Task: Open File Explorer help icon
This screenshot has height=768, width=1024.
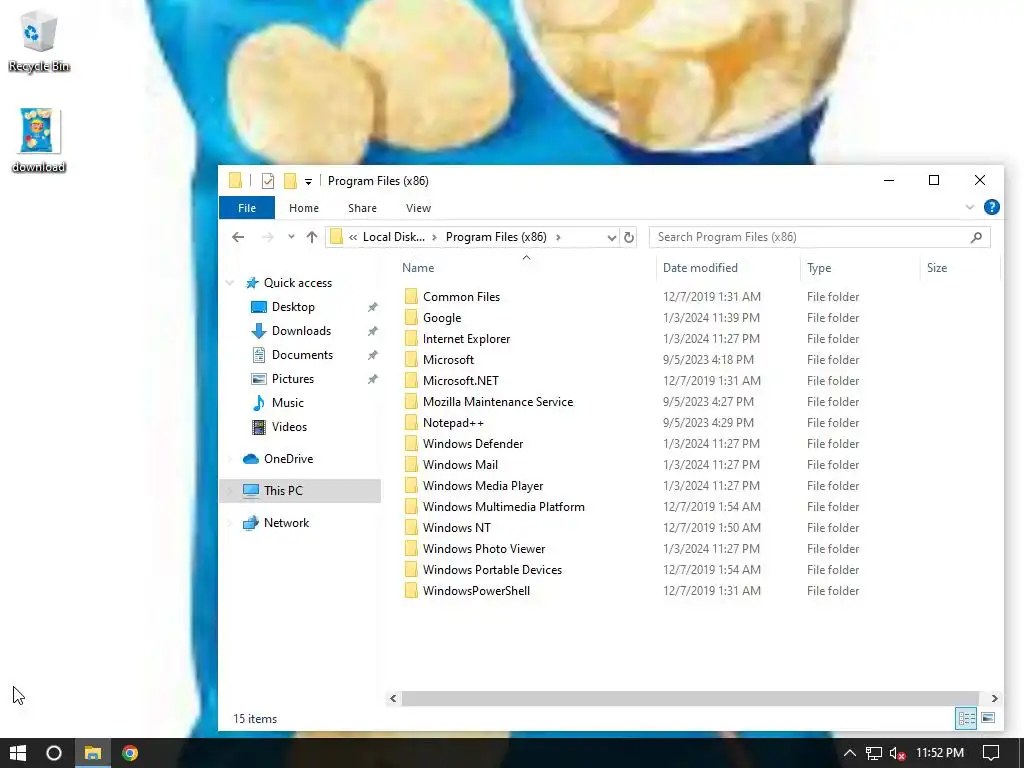Action: pyautogui.click(x=991, y=208)
